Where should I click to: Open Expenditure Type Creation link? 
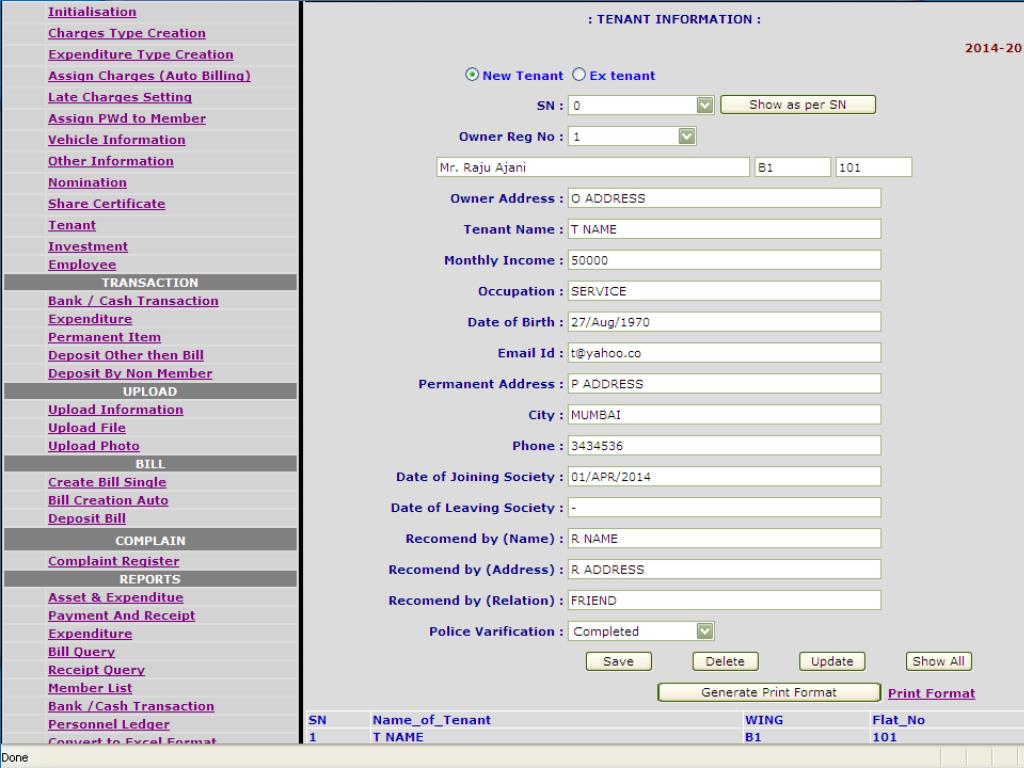click(x=140, y=55)
